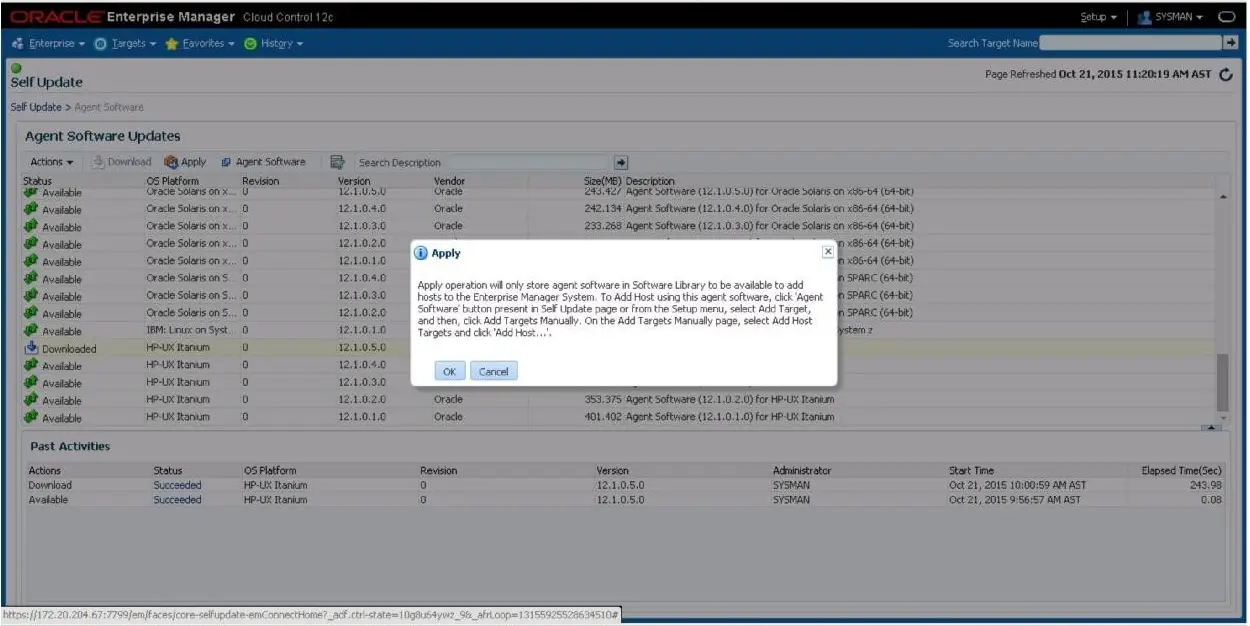Open the Setup dropdown menu
This screenshot has height=626, width=1250.
click(1098, 17)
